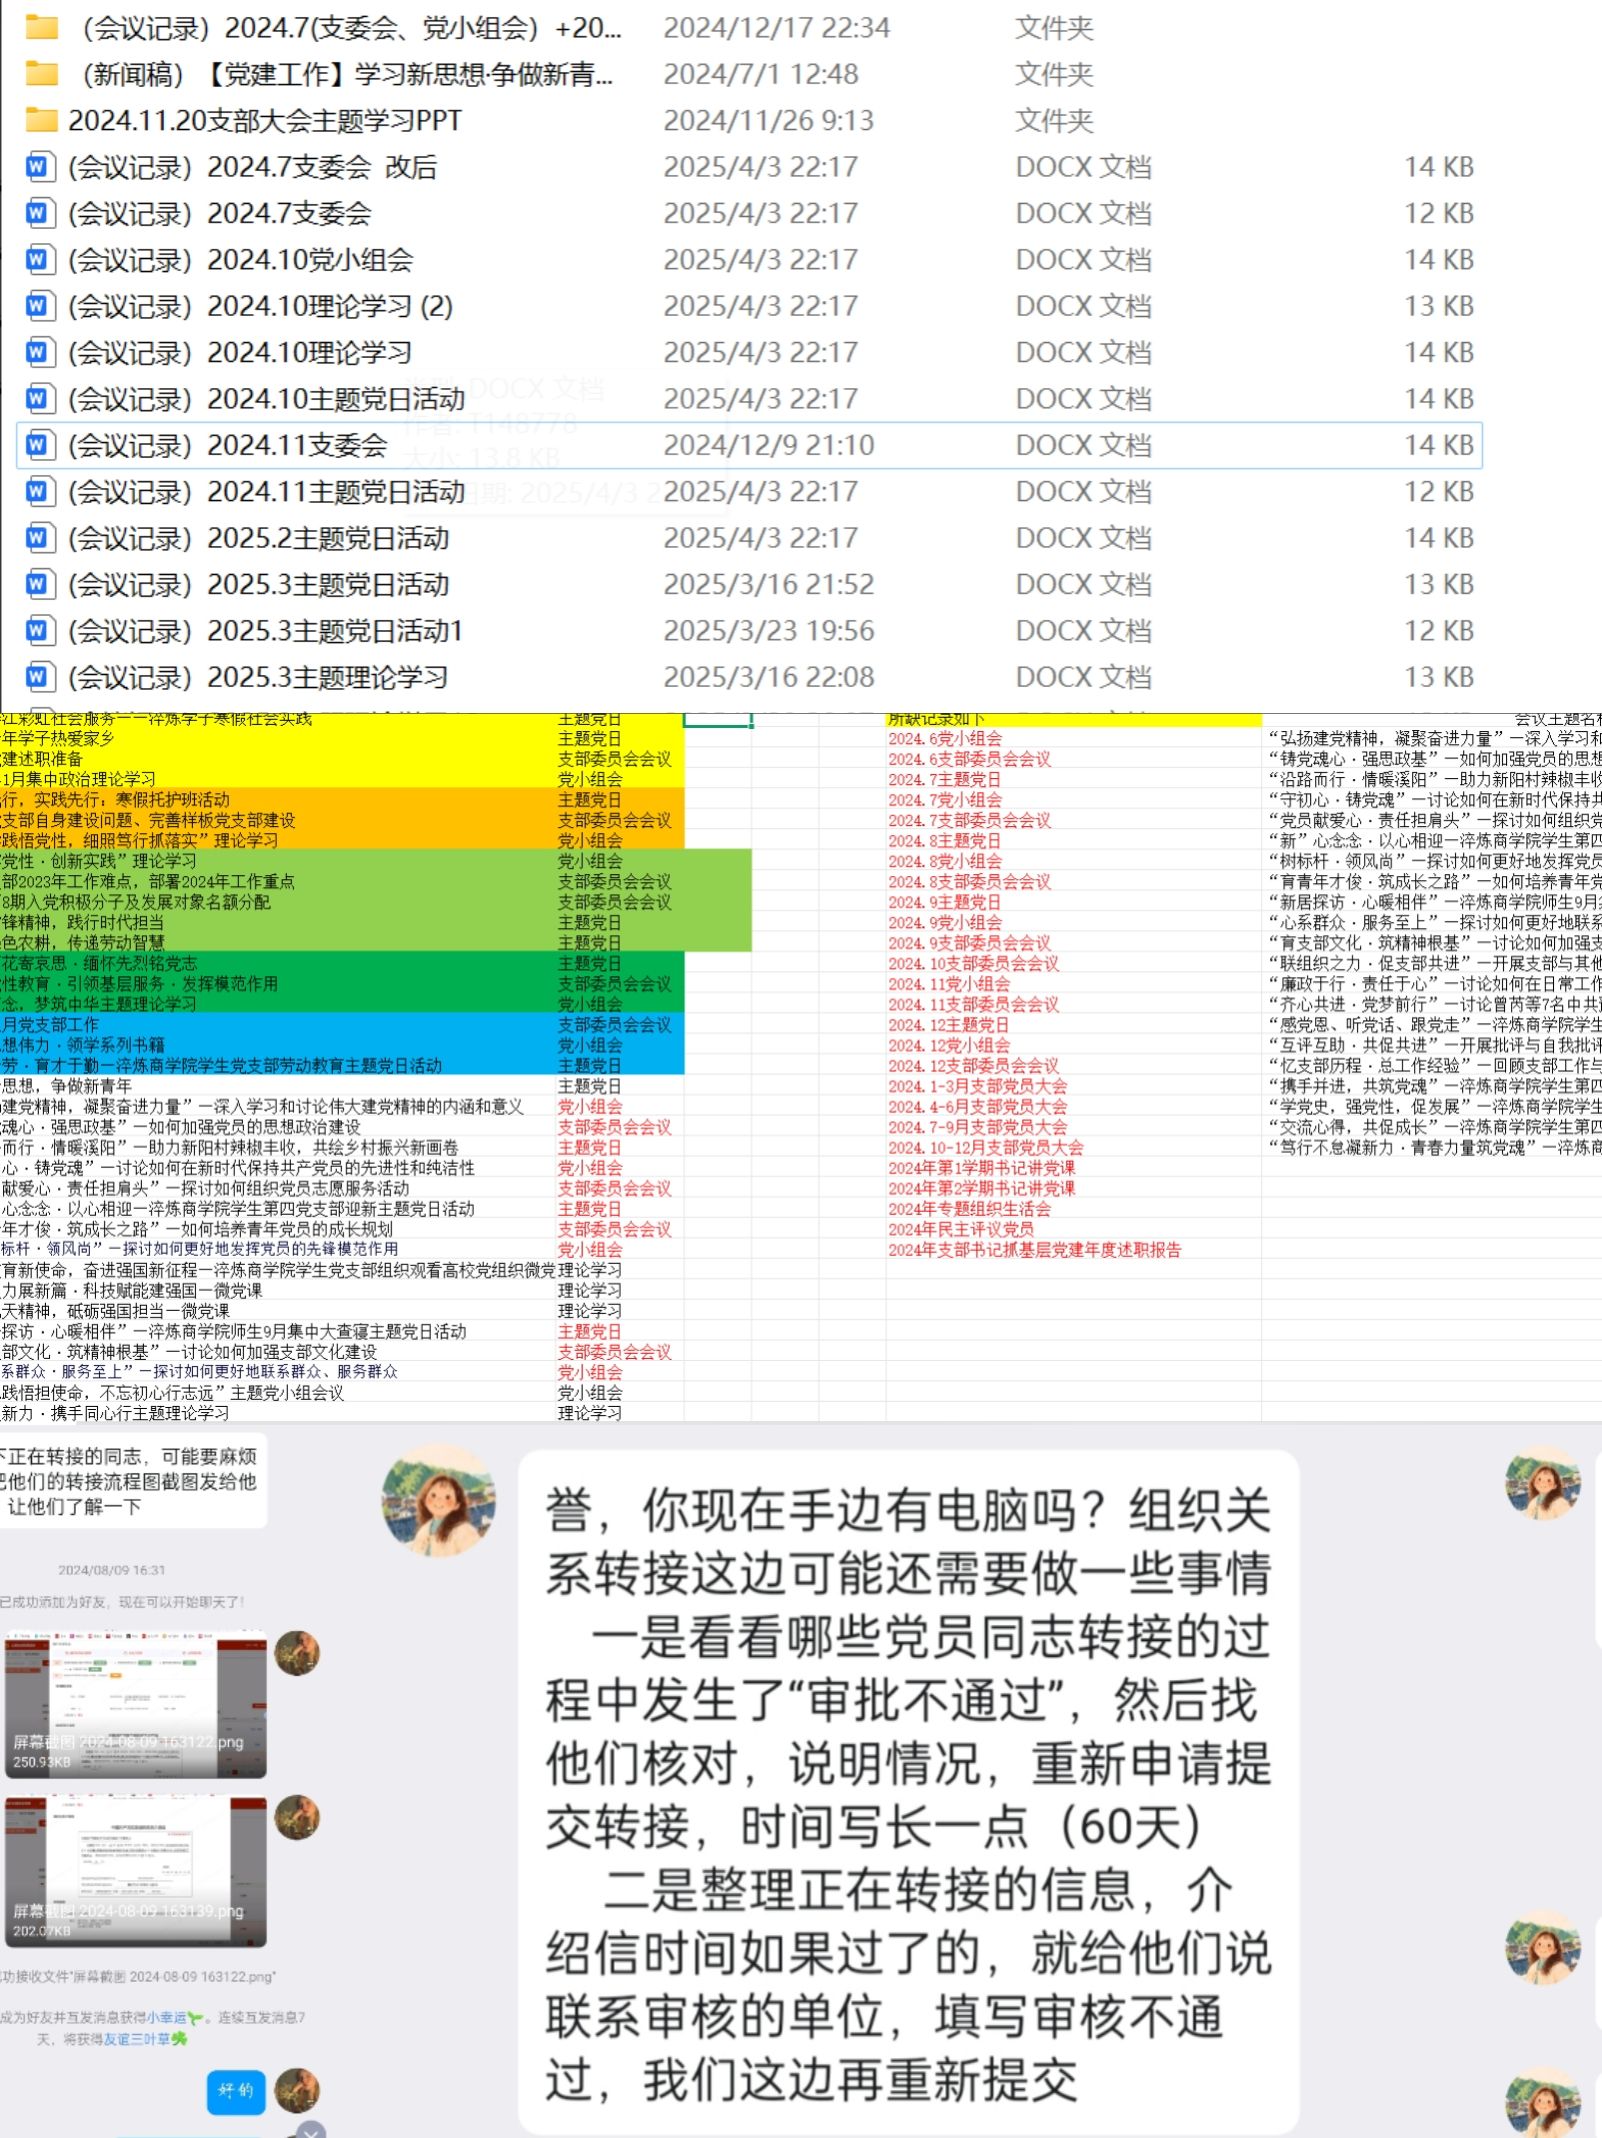
Task: Select the file 2024.10理论学习 (2)
Action: 260,307
